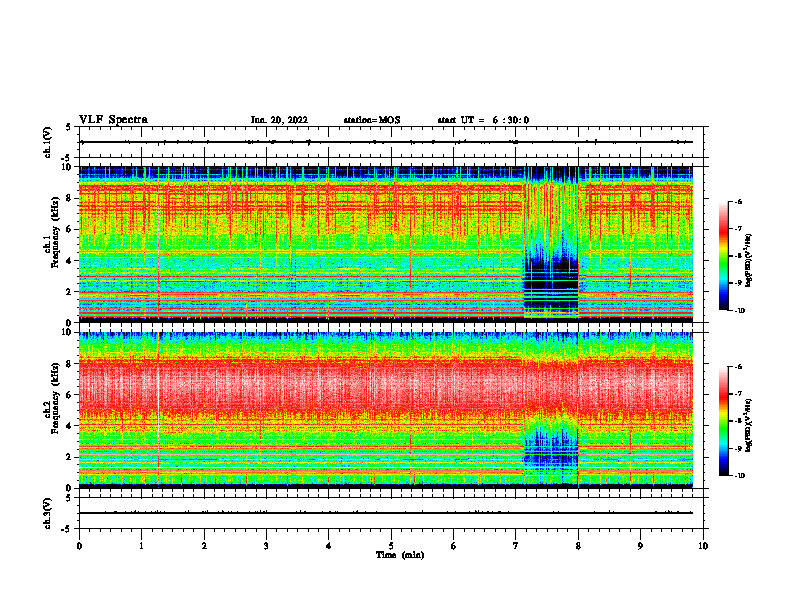This screenshot has height=612, width=792.
Task: Click the "station=MOS" header text
Action: [x=372, y=120]
